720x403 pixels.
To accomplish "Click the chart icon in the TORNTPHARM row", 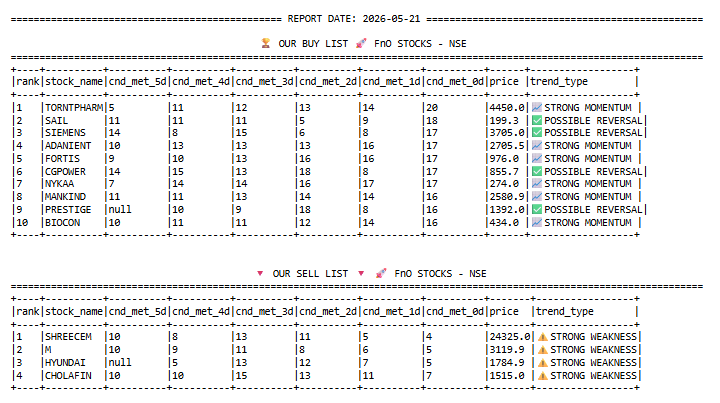I will [537, 107].
